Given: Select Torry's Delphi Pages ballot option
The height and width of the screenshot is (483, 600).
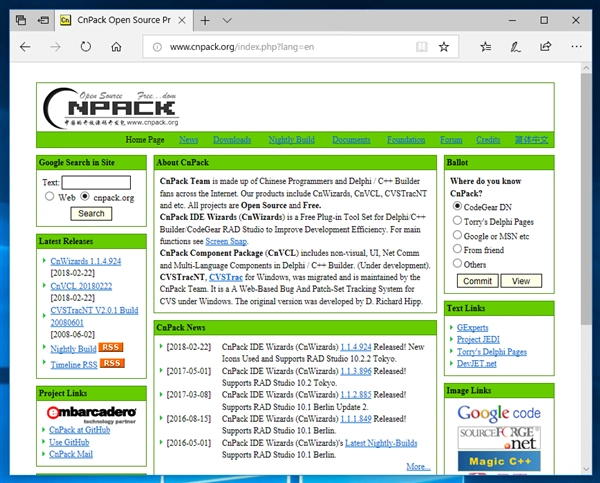Looking at the screenshot, I should click(x=457, y=220).
